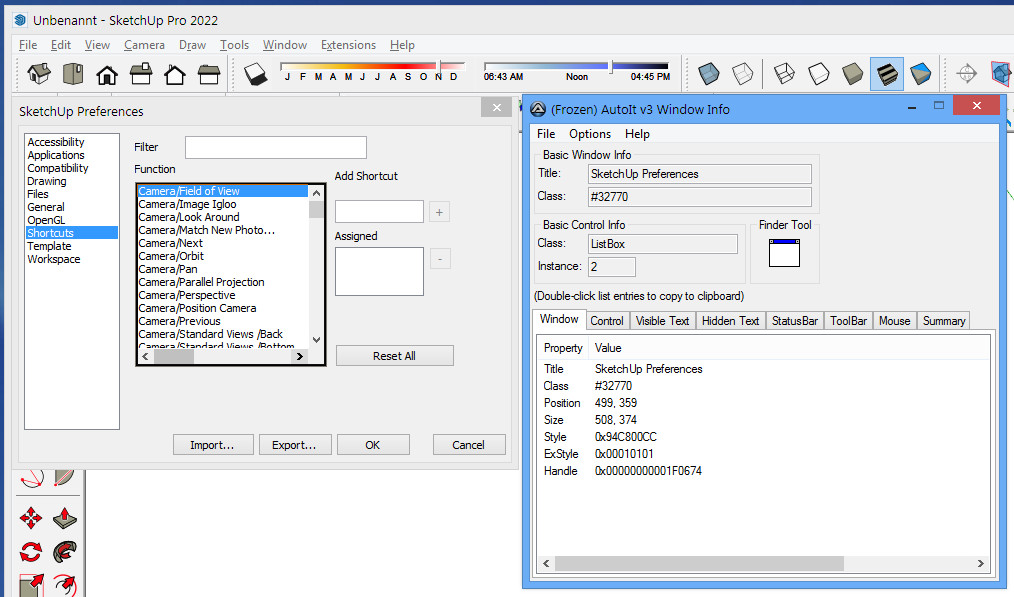Select OpenGL in preferences category list
The height and width of the screenshot is (597, 1014).
pos(47,220)
